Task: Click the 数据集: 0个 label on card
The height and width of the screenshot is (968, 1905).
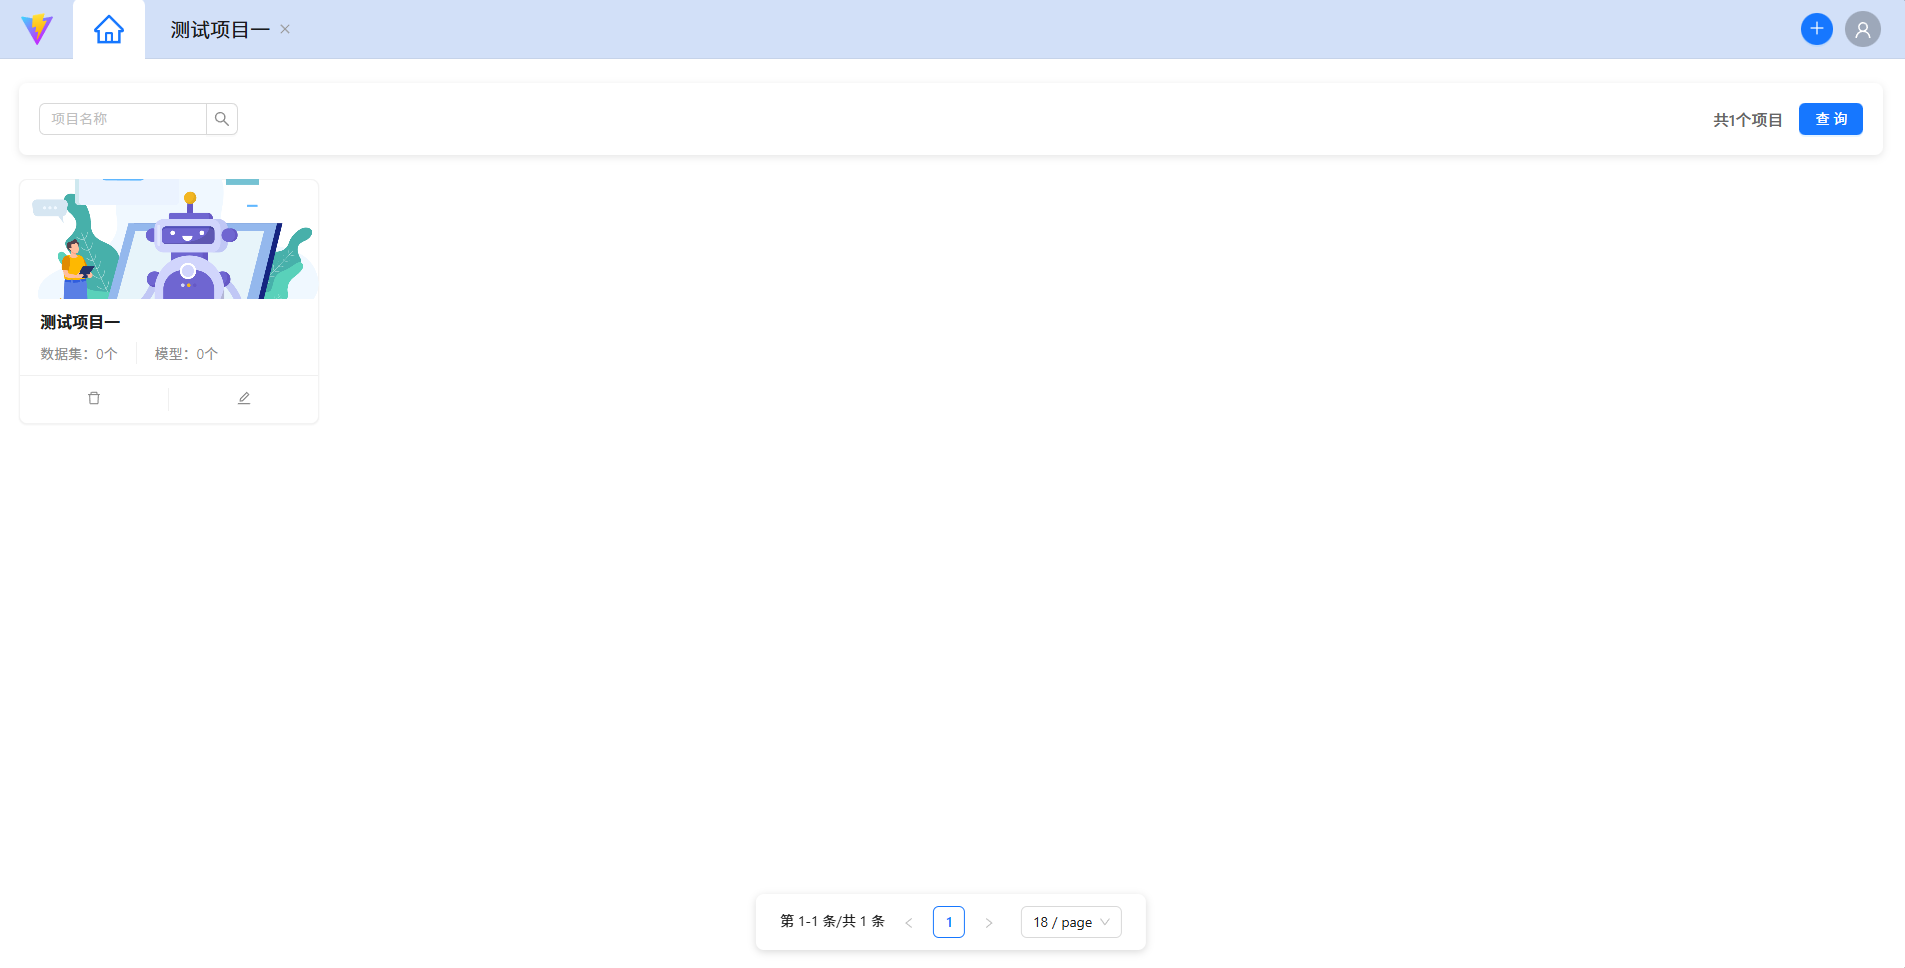Action: [79, 354]
